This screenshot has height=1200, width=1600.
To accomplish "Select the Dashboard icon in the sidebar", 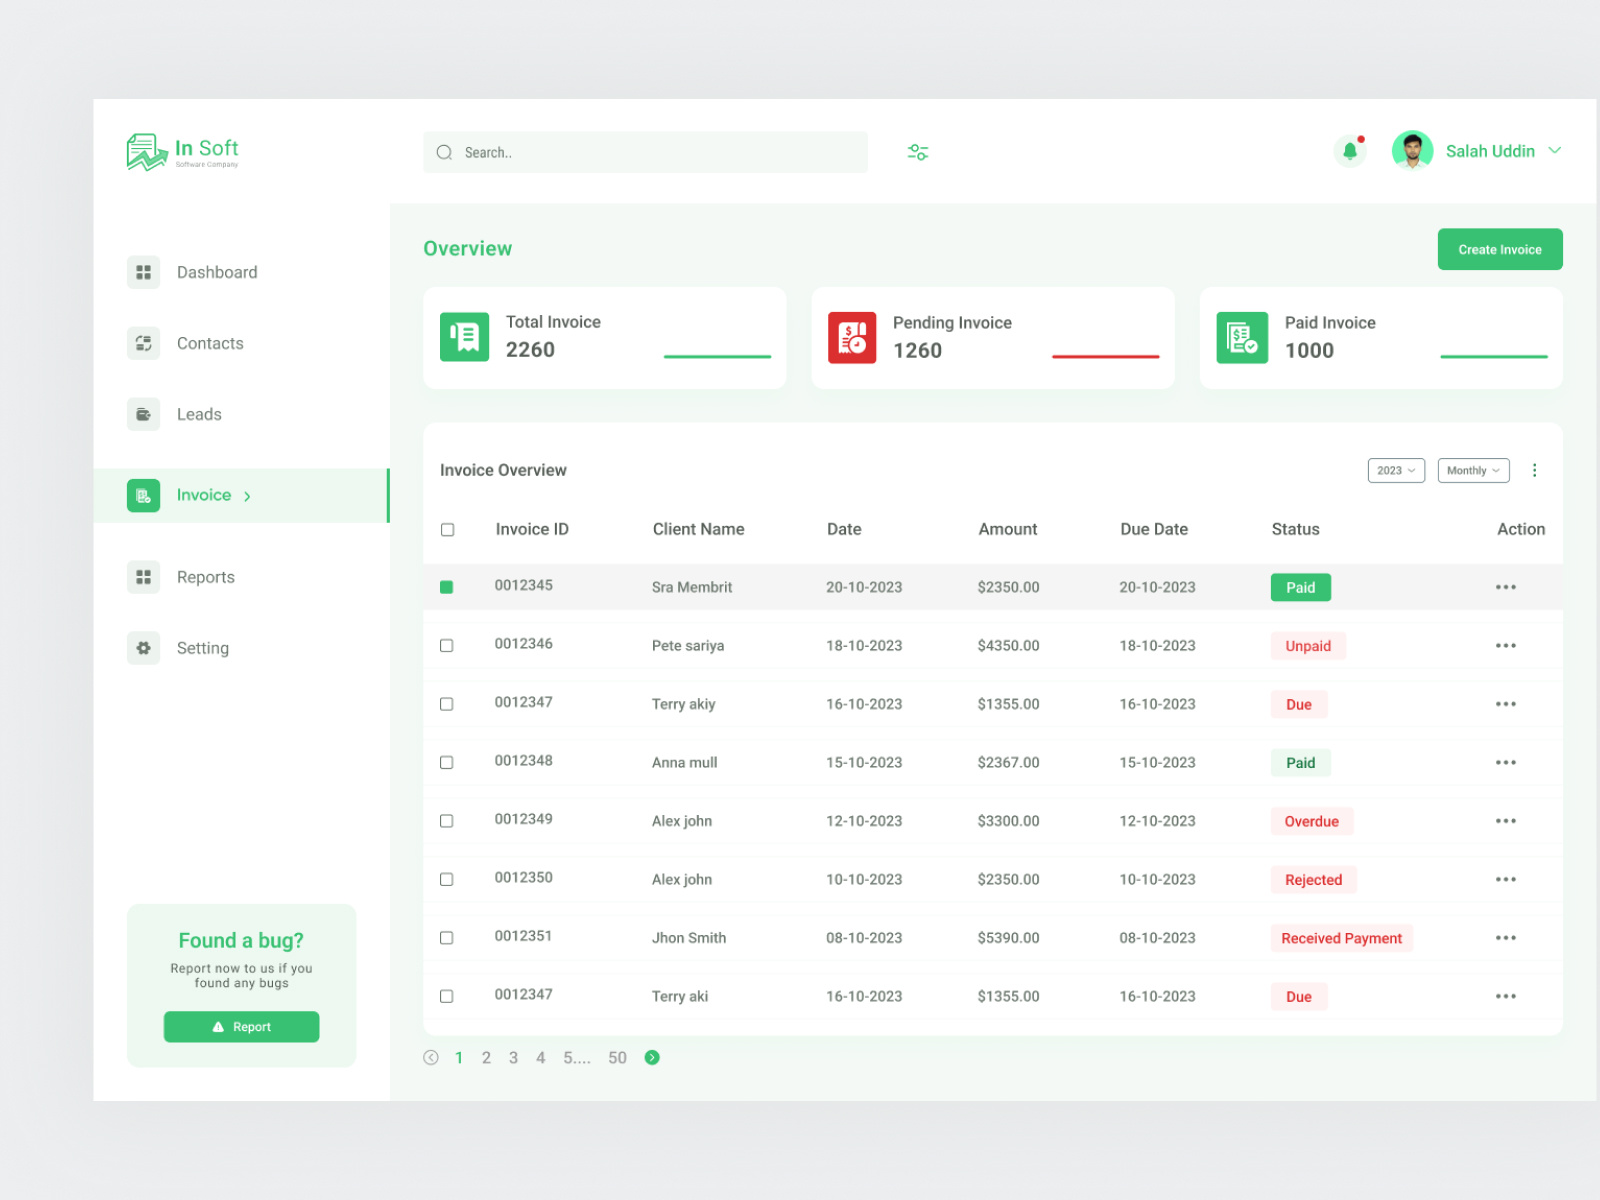I will tap(143, 271).
